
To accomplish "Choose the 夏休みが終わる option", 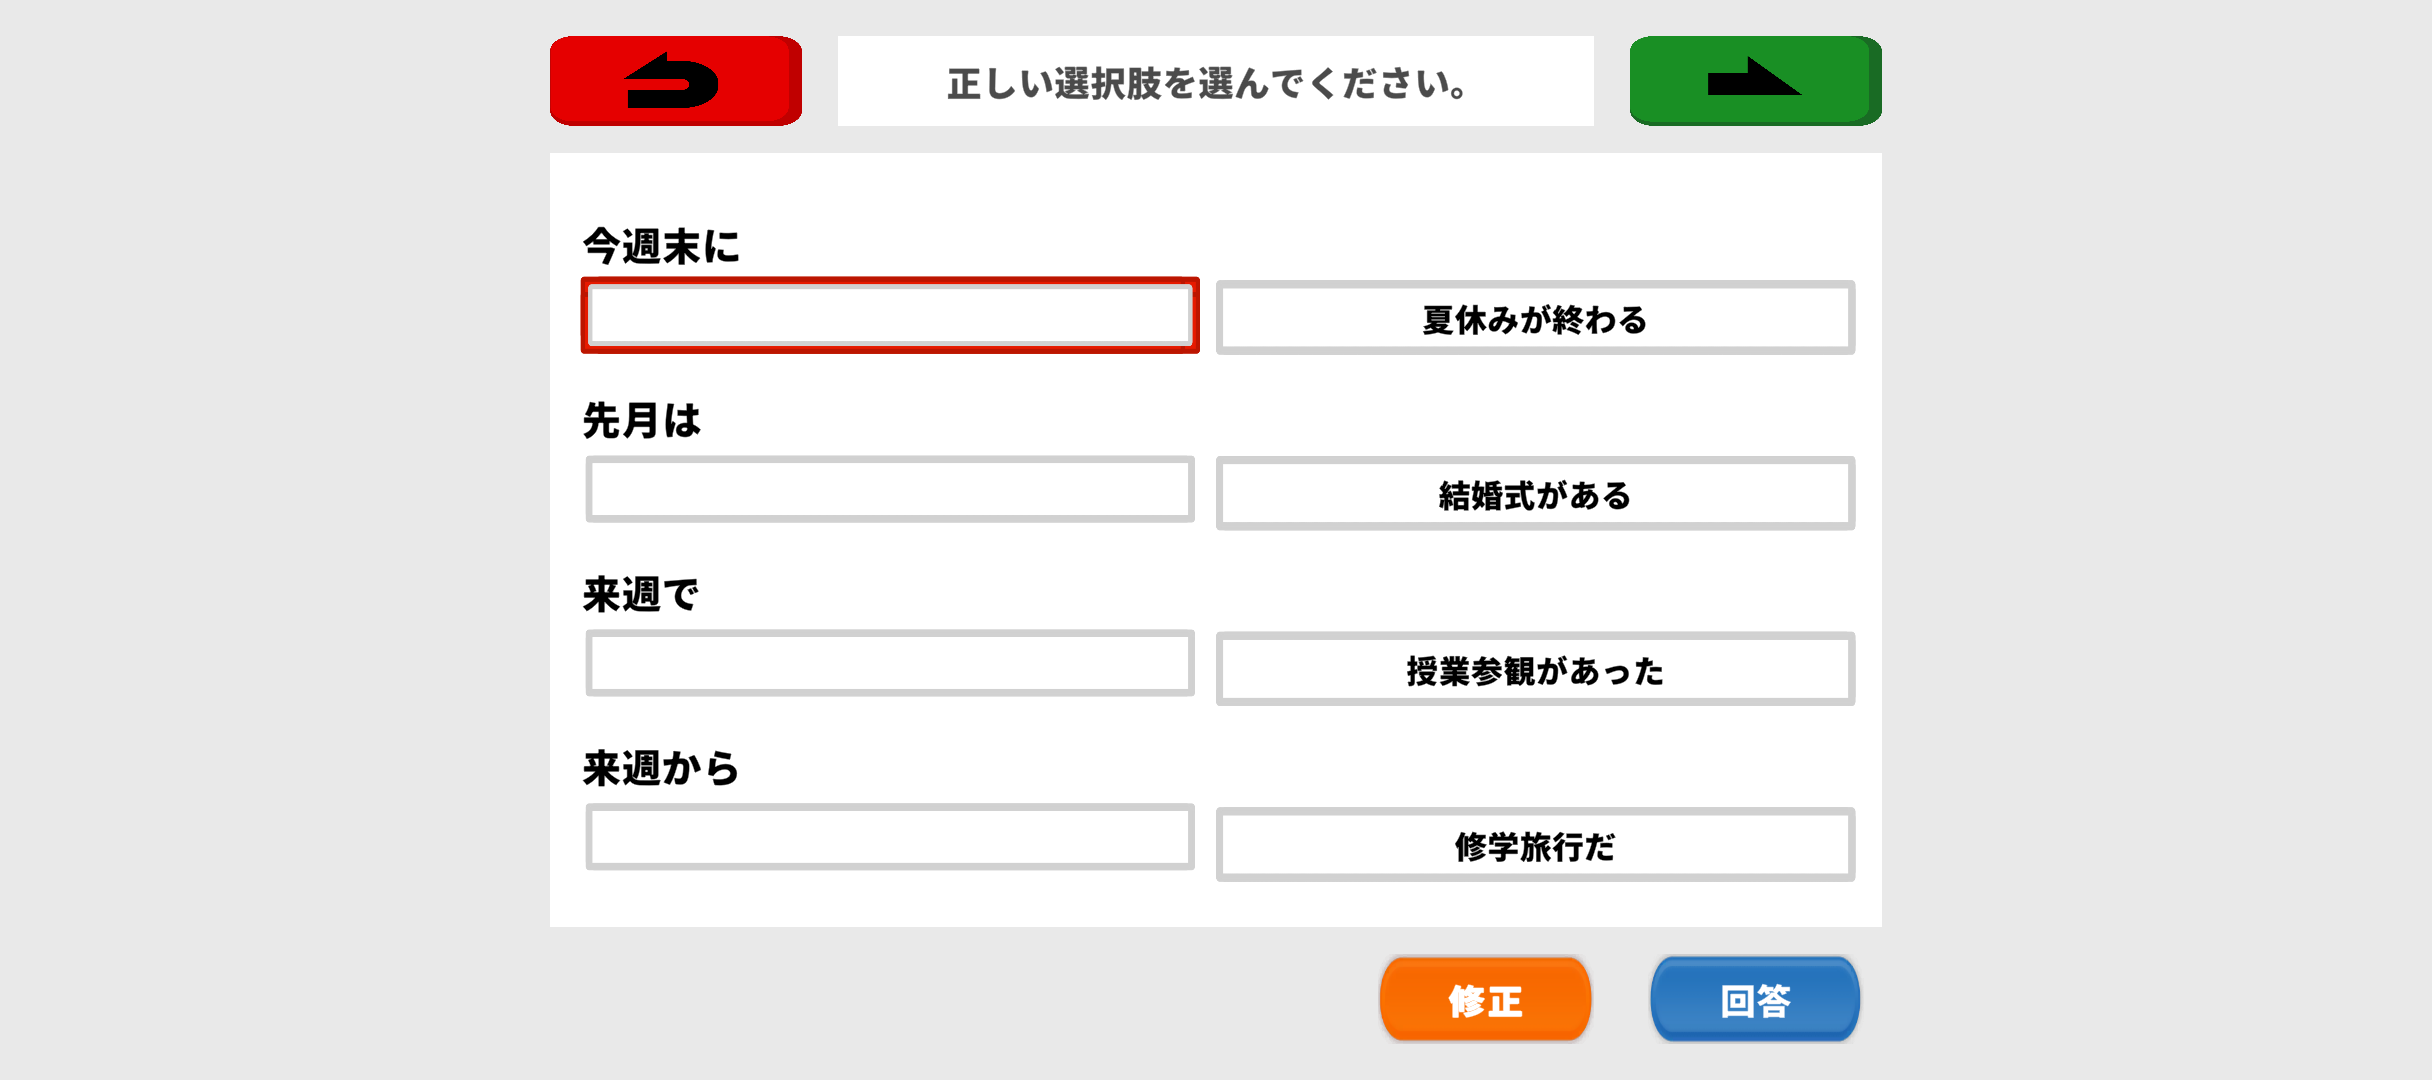I will [x=1535, y=318].
